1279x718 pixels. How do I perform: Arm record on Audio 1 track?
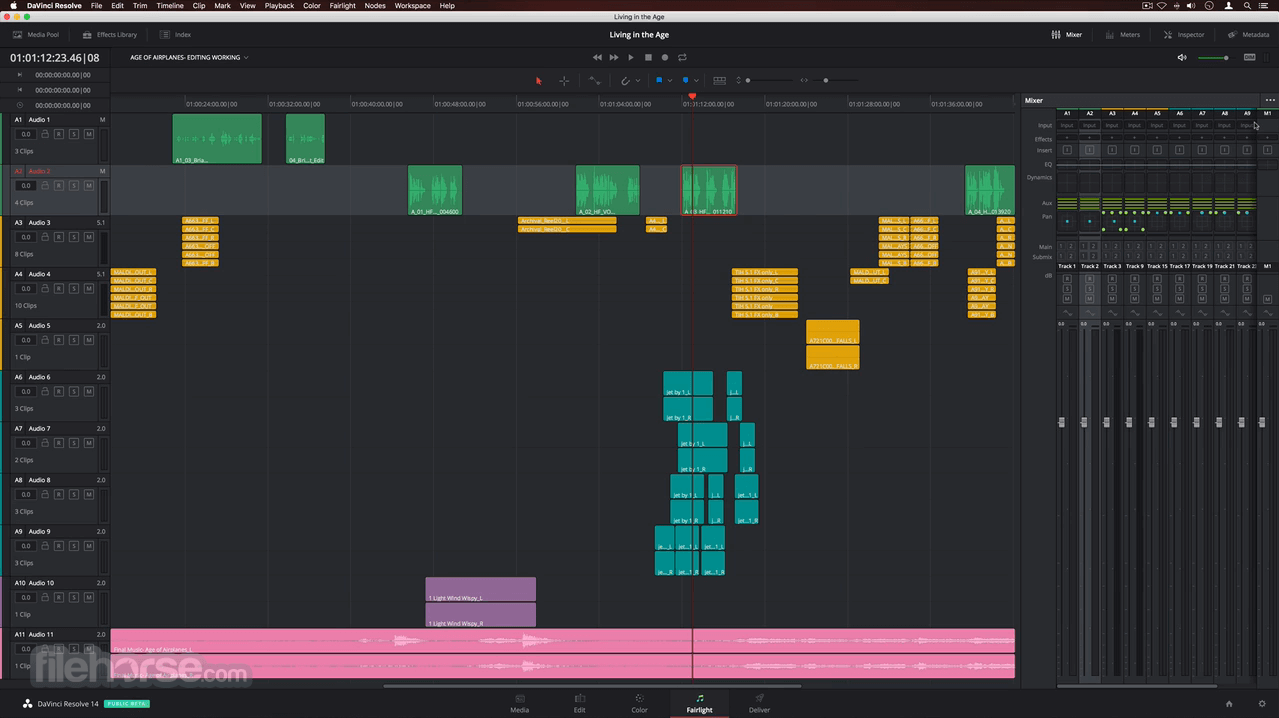tap(59, 134)
